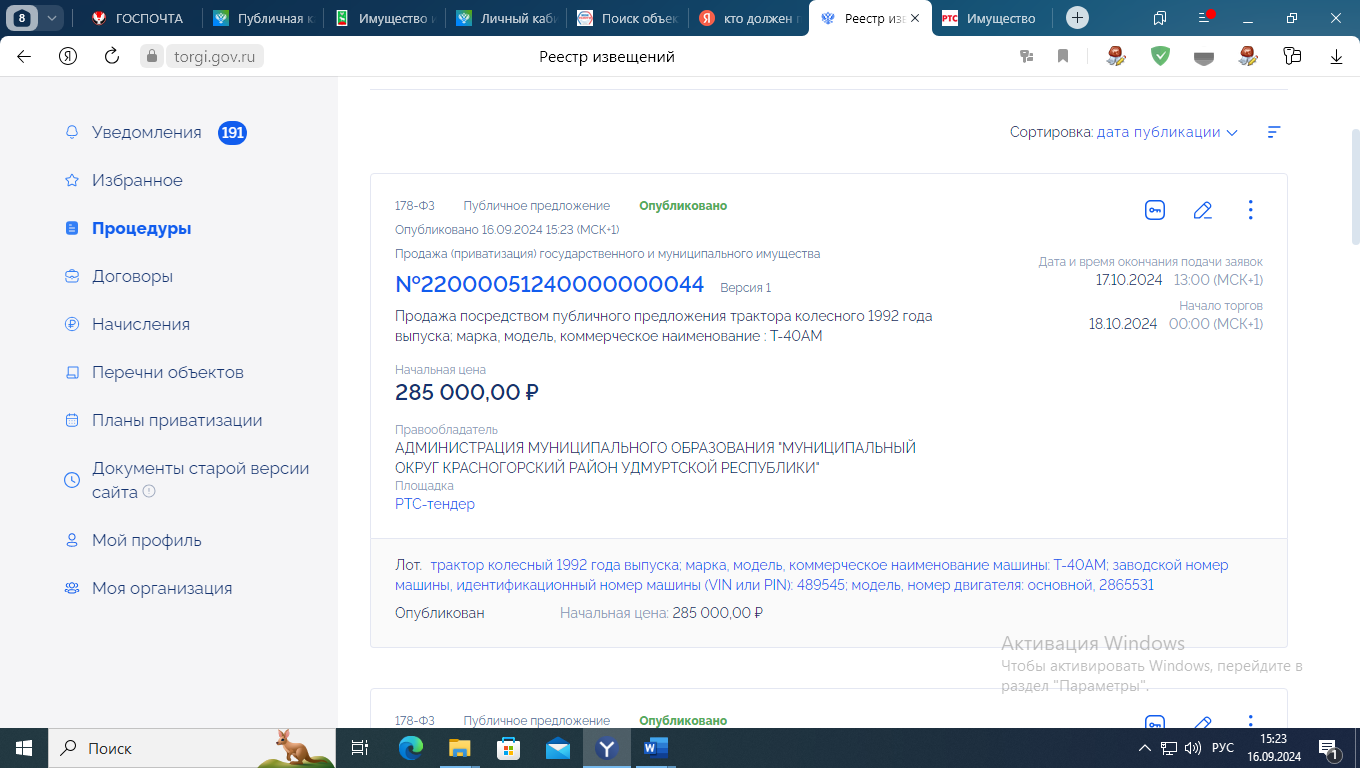Open the browser hamburger menu
The width and height of the screenshot is (1360, 768).
(1203, 18)
